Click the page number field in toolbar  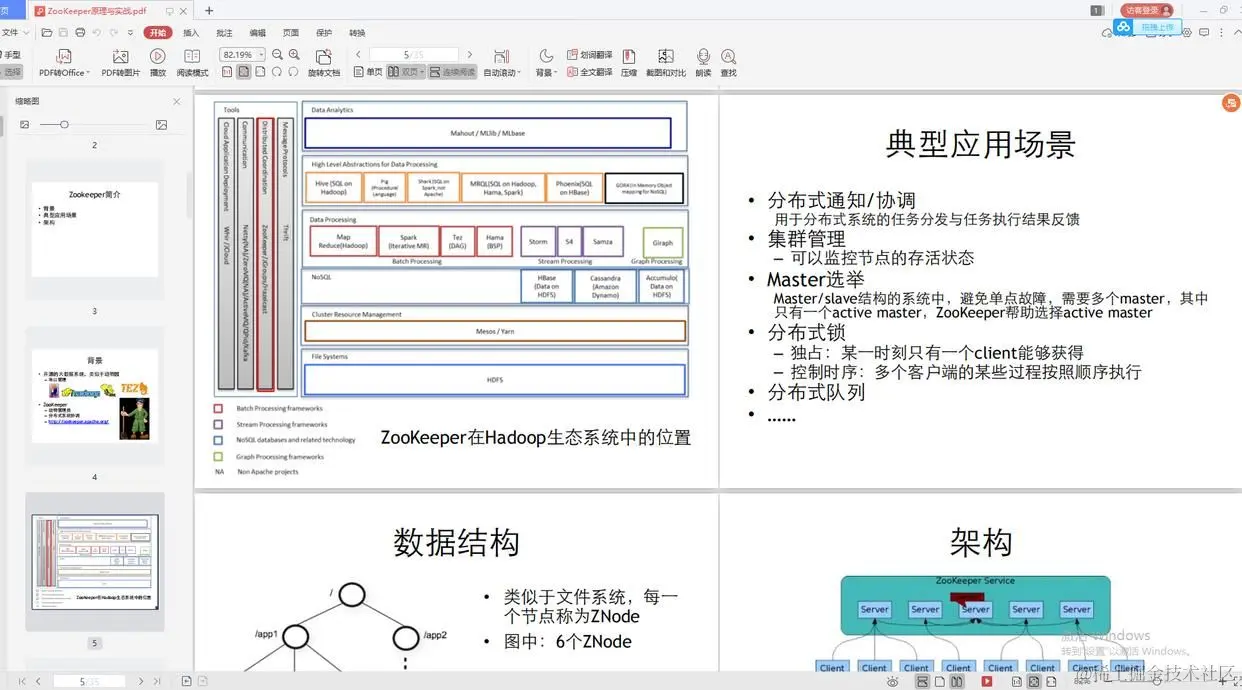(x=413, y=55)
